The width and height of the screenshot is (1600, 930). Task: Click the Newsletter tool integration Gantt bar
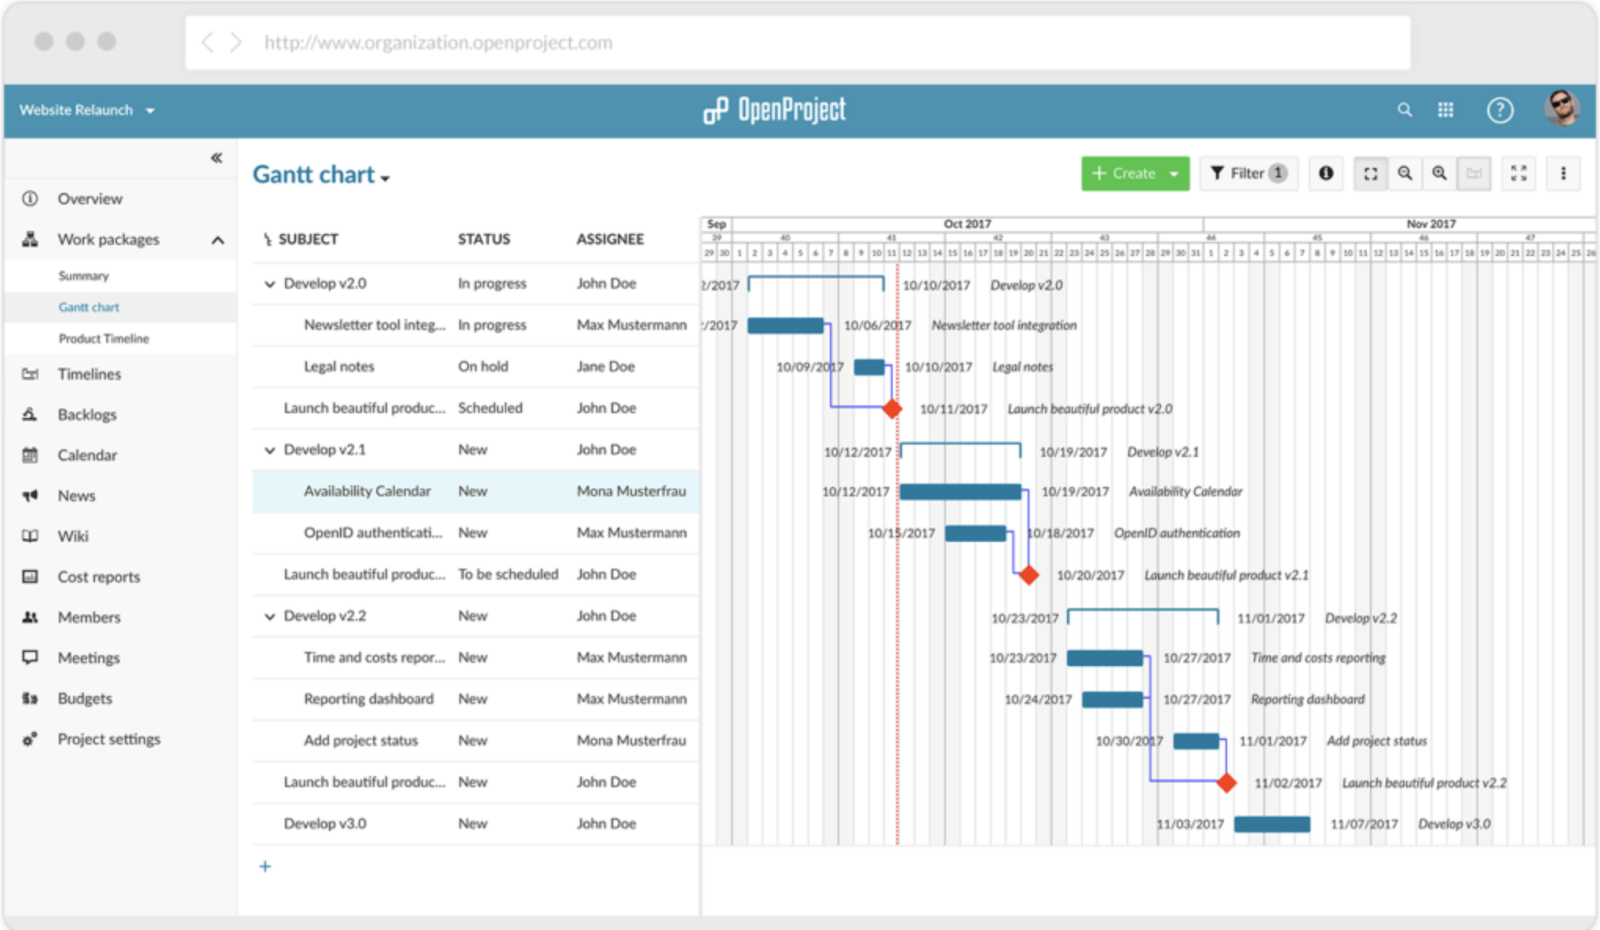click(786, 326)
